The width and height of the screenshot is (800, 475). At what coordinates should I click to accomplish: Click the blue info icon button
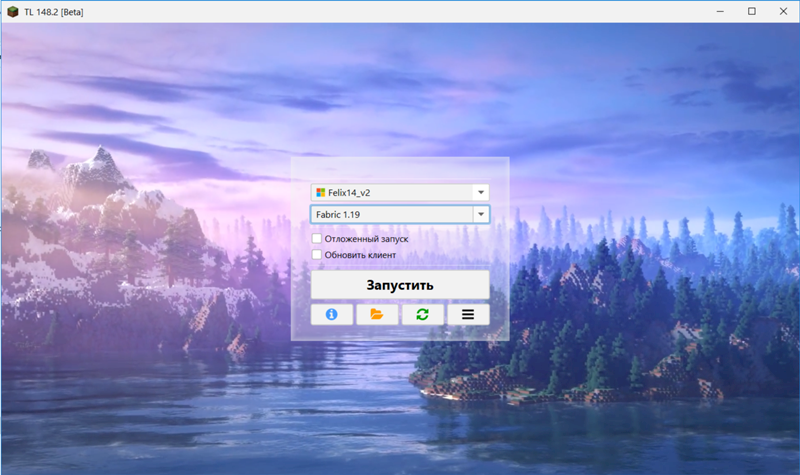[332, 314]
